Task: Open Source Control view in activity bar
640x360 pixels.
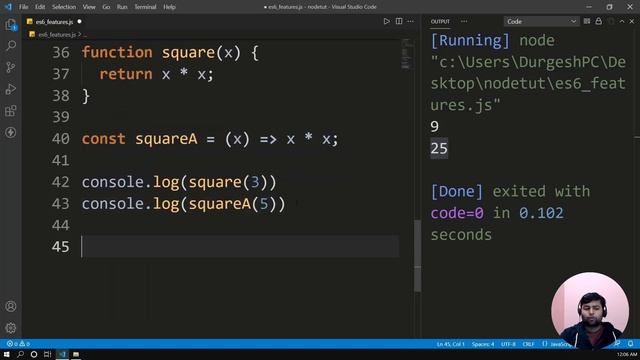Action: tap(11, 67)
